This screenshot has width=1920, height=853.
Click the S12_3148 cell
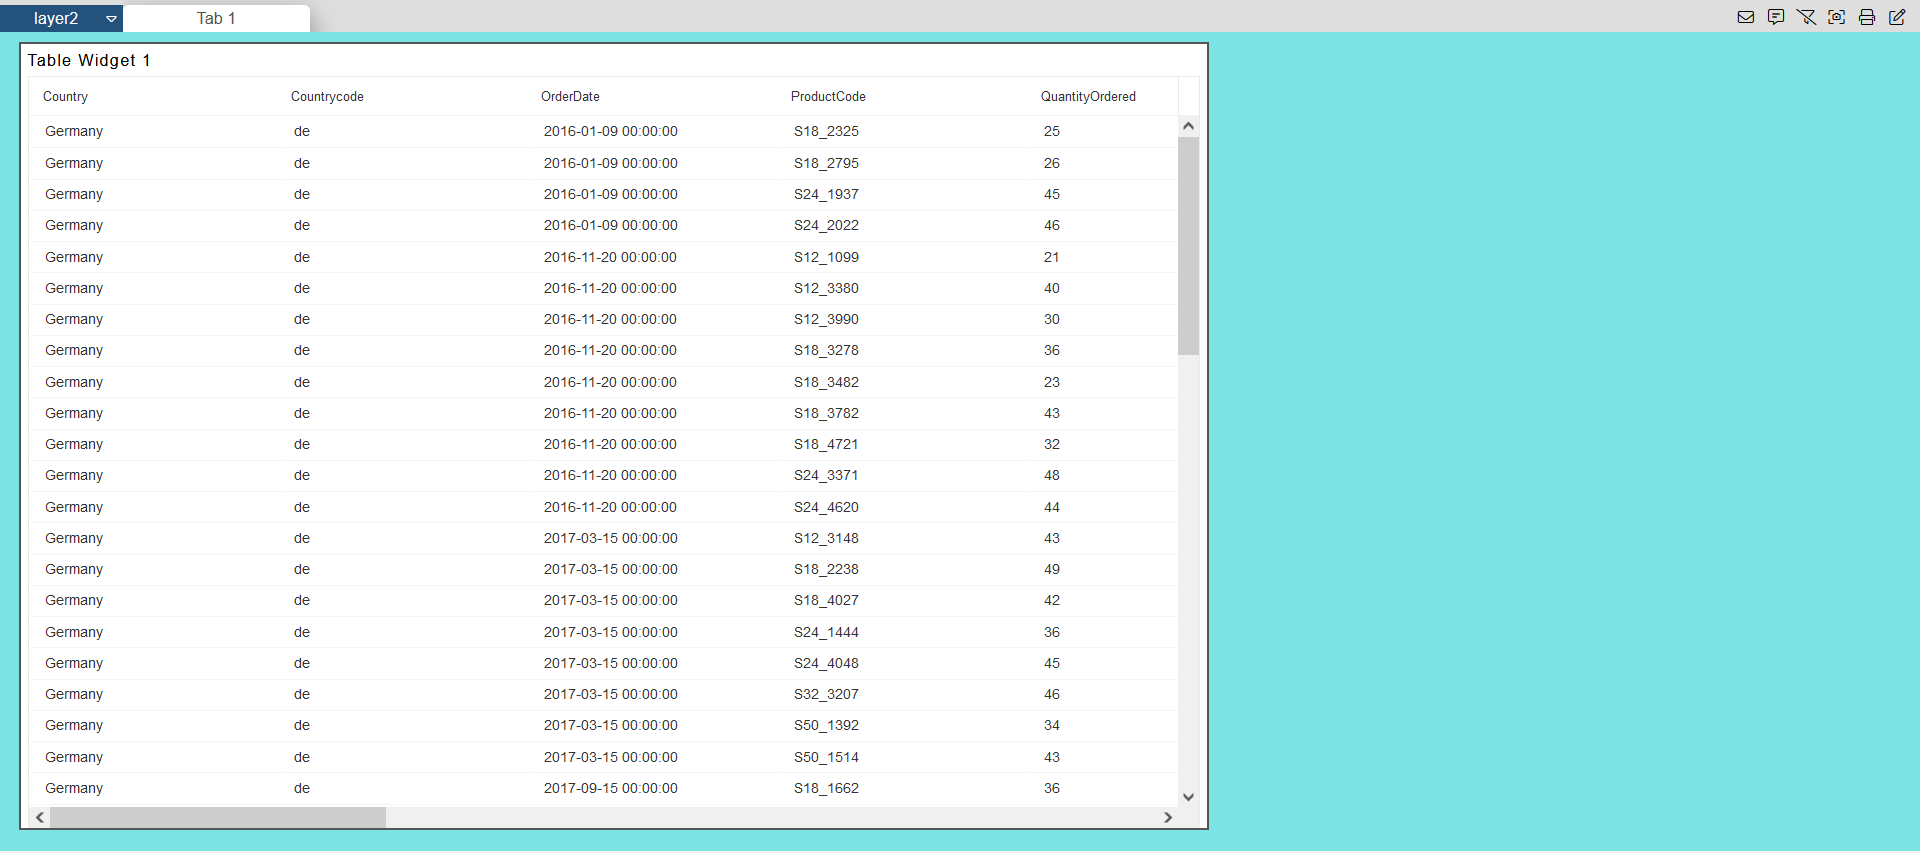click(x=826, y=538)
